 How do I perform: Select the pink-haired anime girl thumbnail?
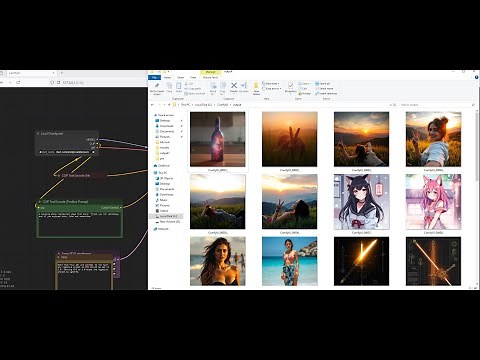tap(433, 202)
